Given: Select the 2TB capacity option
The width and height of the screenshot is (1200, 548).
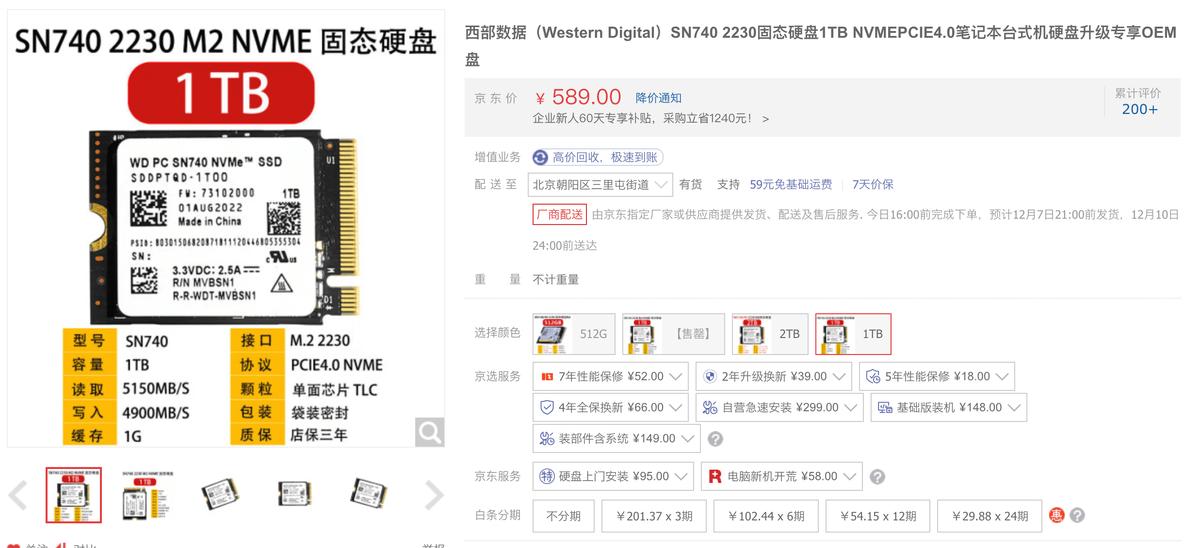Looking at the screenshot, I should pyautogui.click(x=769, y=334).
